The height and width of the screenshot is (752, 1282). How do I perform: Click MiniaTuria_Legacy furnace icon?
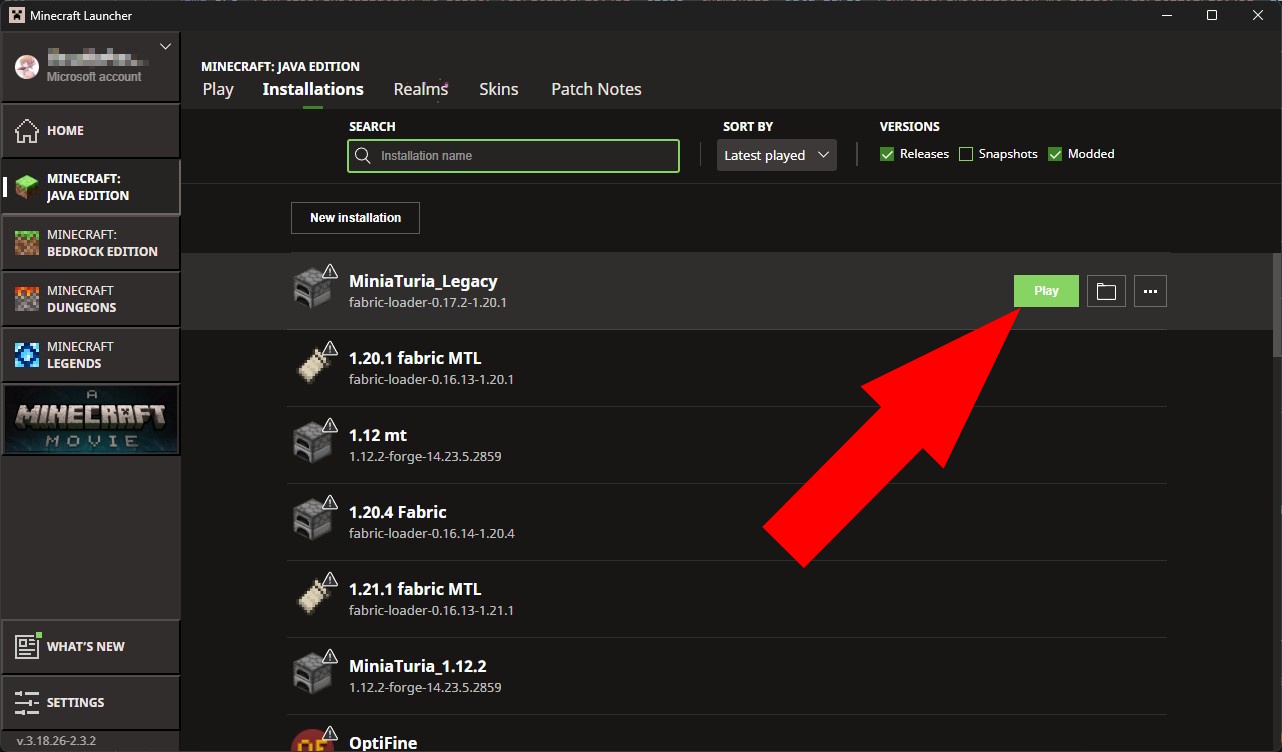pyautogui.click(x=311, y=289)
